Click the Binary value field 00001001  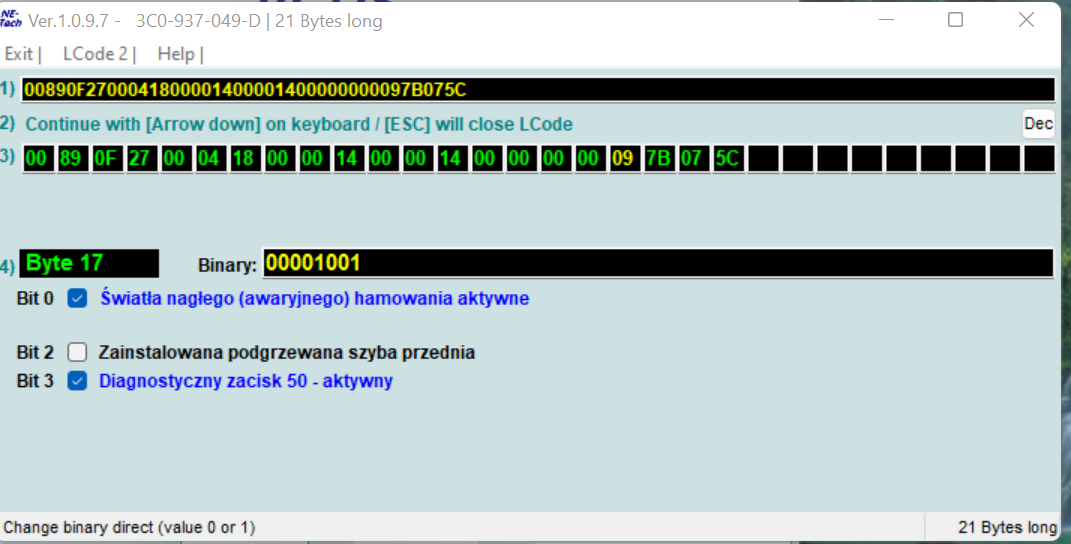coord(658,263)
